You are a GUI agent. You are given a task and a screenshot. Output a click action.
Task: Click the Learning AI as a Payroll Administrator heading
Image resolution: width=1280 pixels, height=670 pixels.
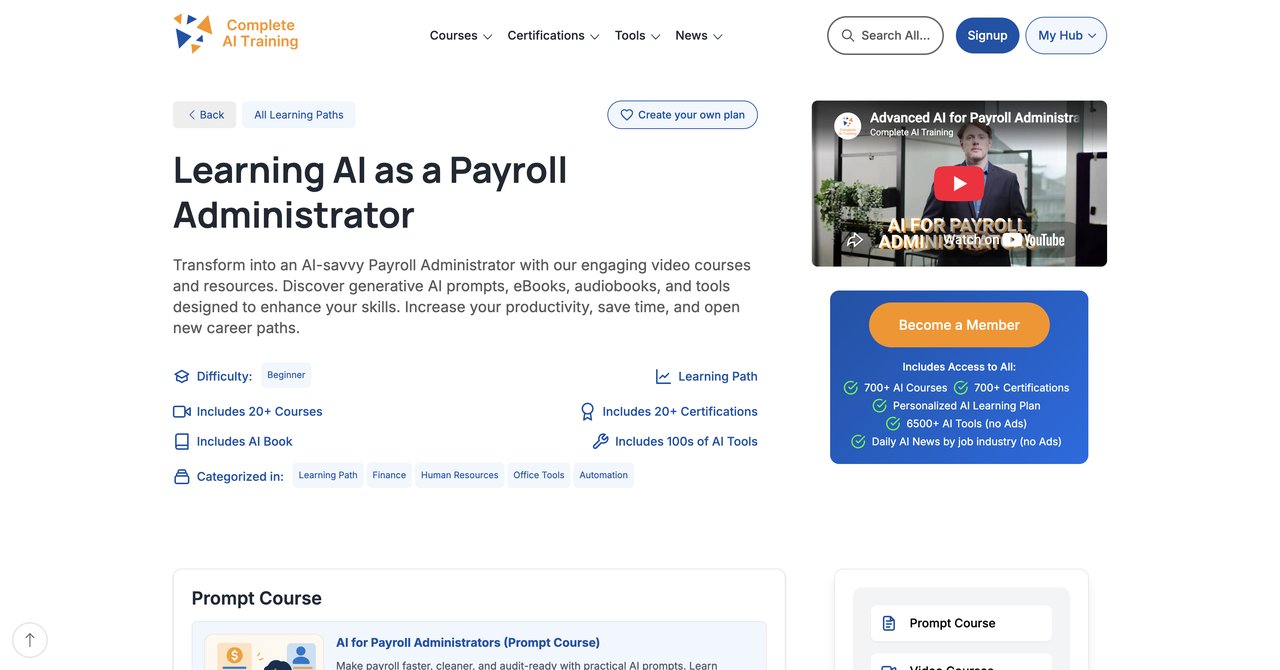370,192
